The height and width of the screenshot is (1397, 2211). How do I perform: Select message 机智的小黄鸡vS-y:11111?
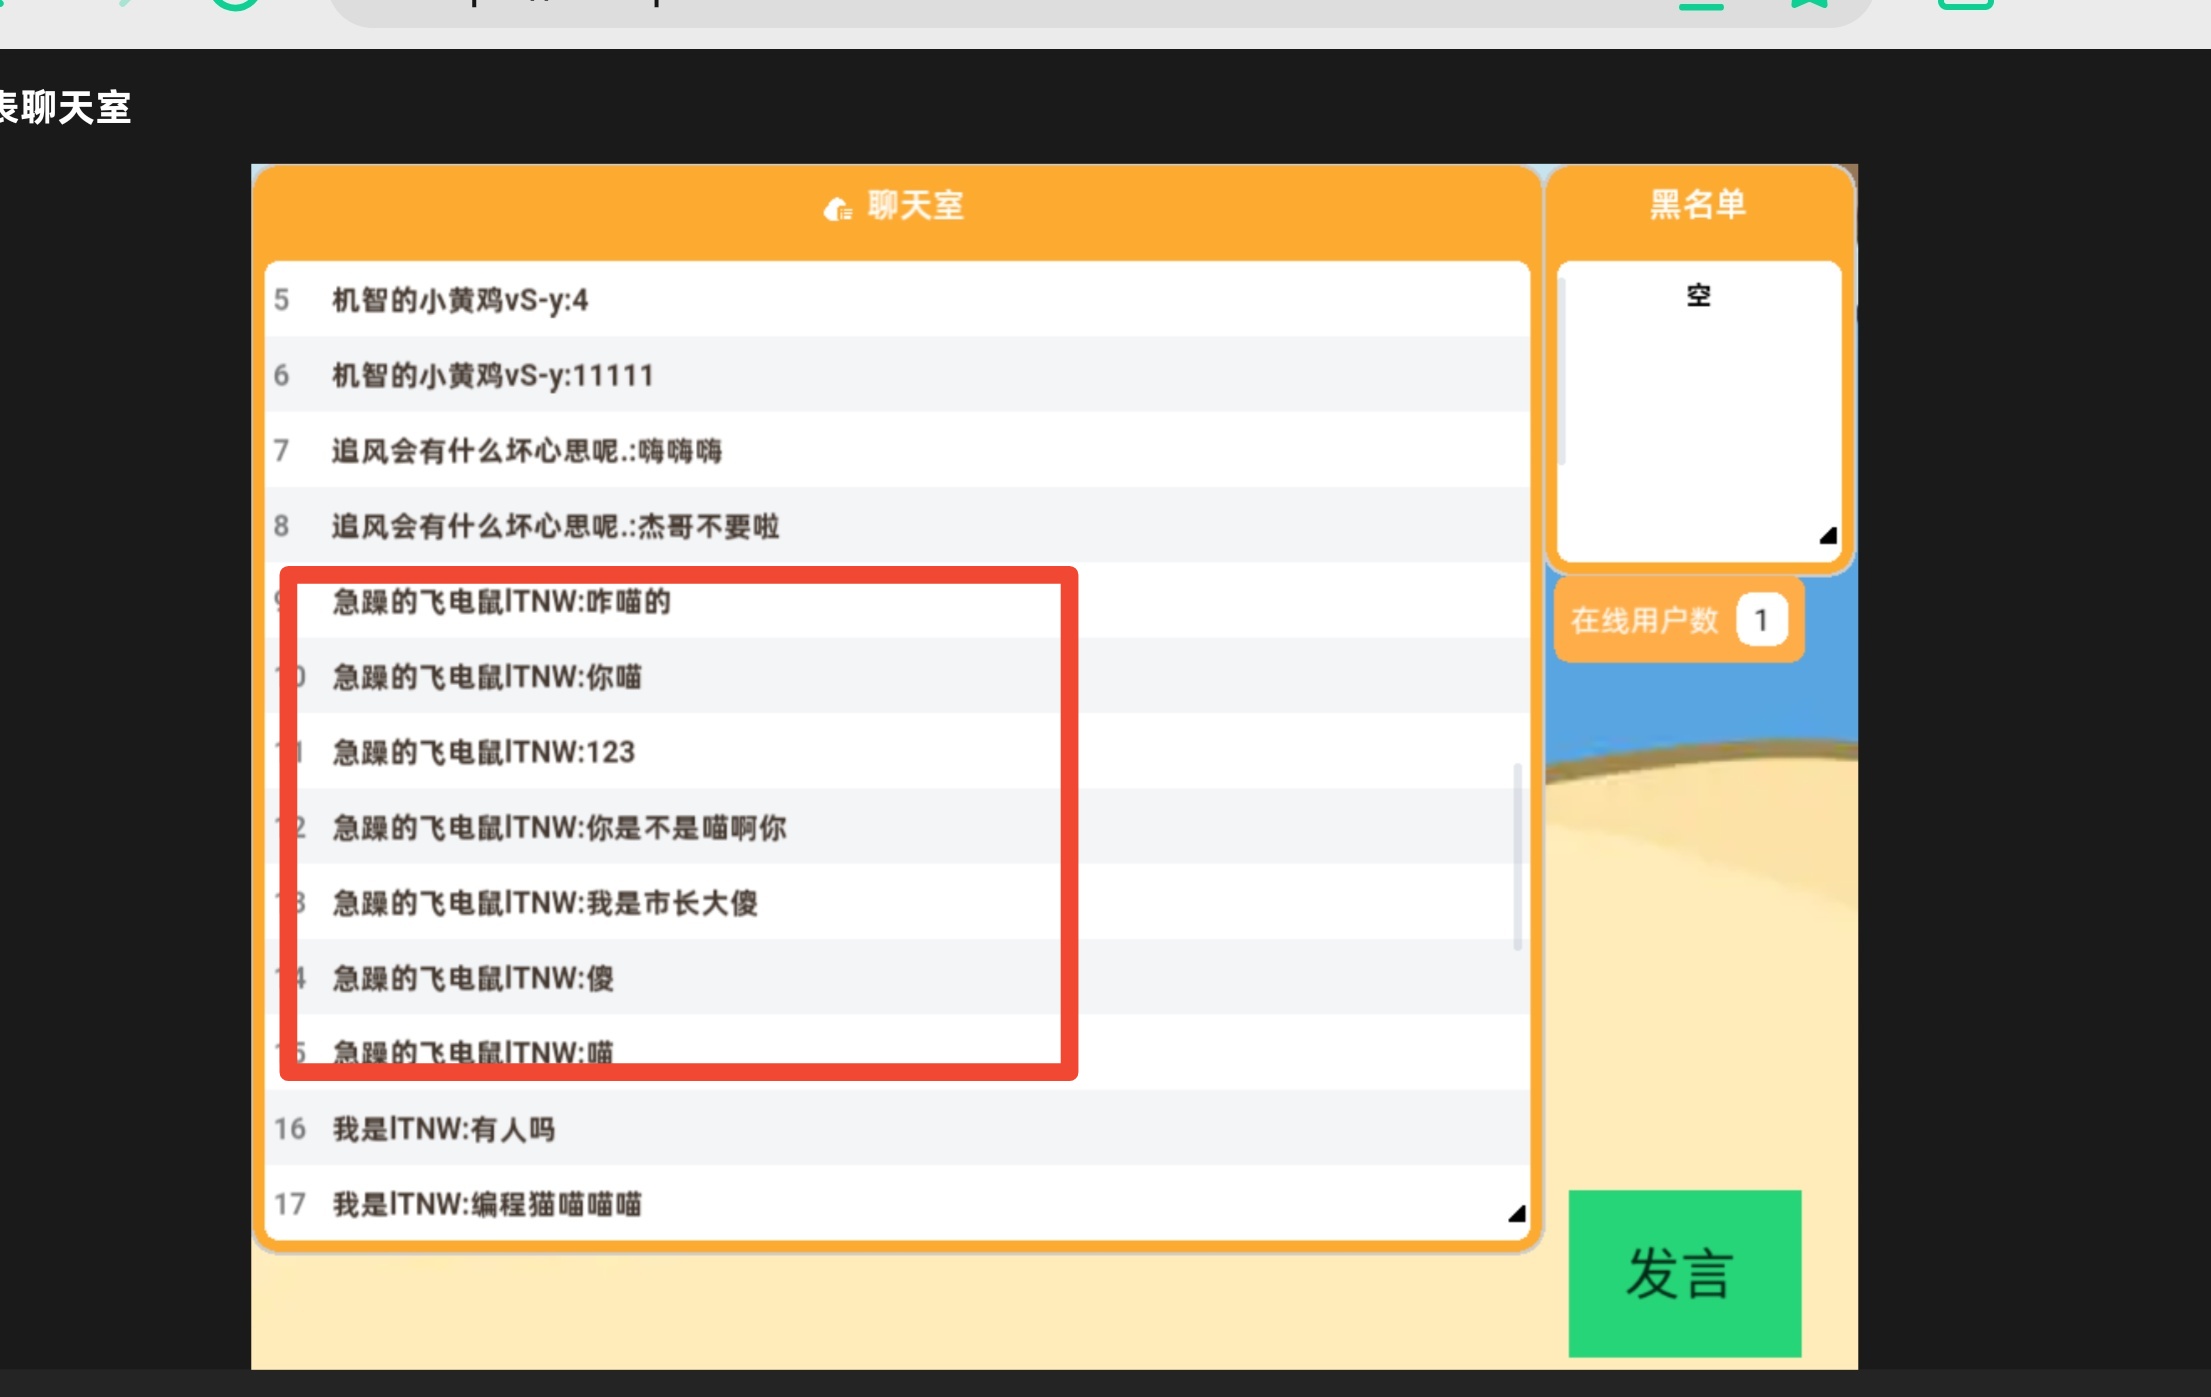click(x=897, y=375)
